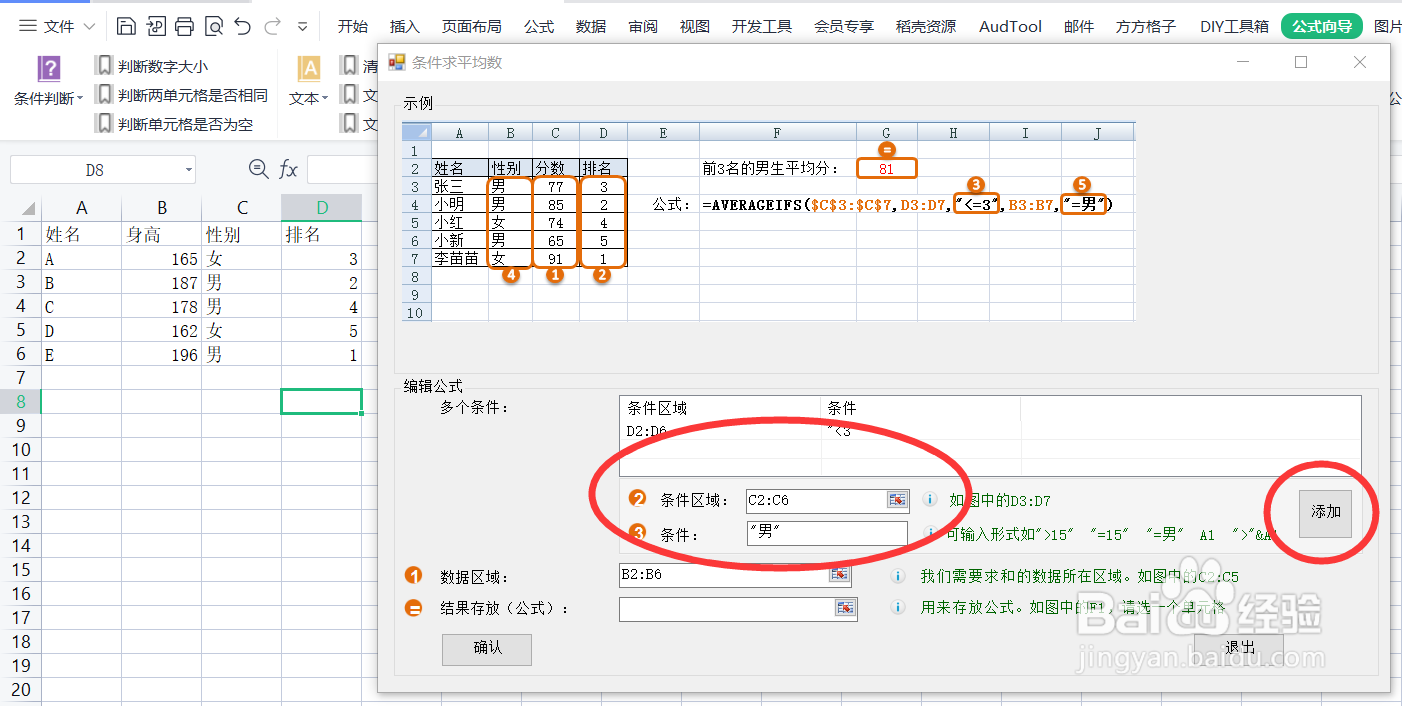
Task: Expand the 文本 dropdown arrow
Action: (x=324, y=98)
